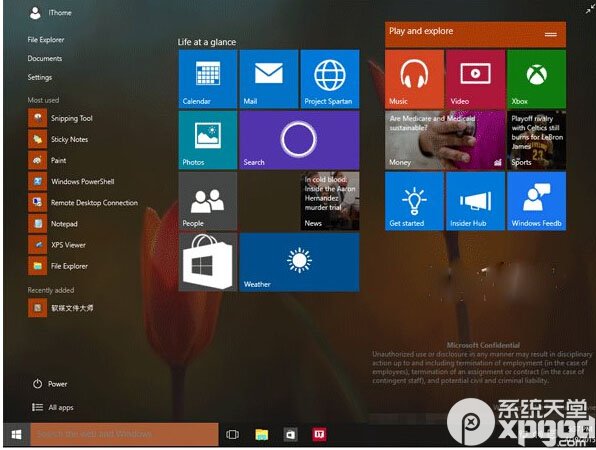
Task: Open the Documents link
Action: click(x=44, y=59)
